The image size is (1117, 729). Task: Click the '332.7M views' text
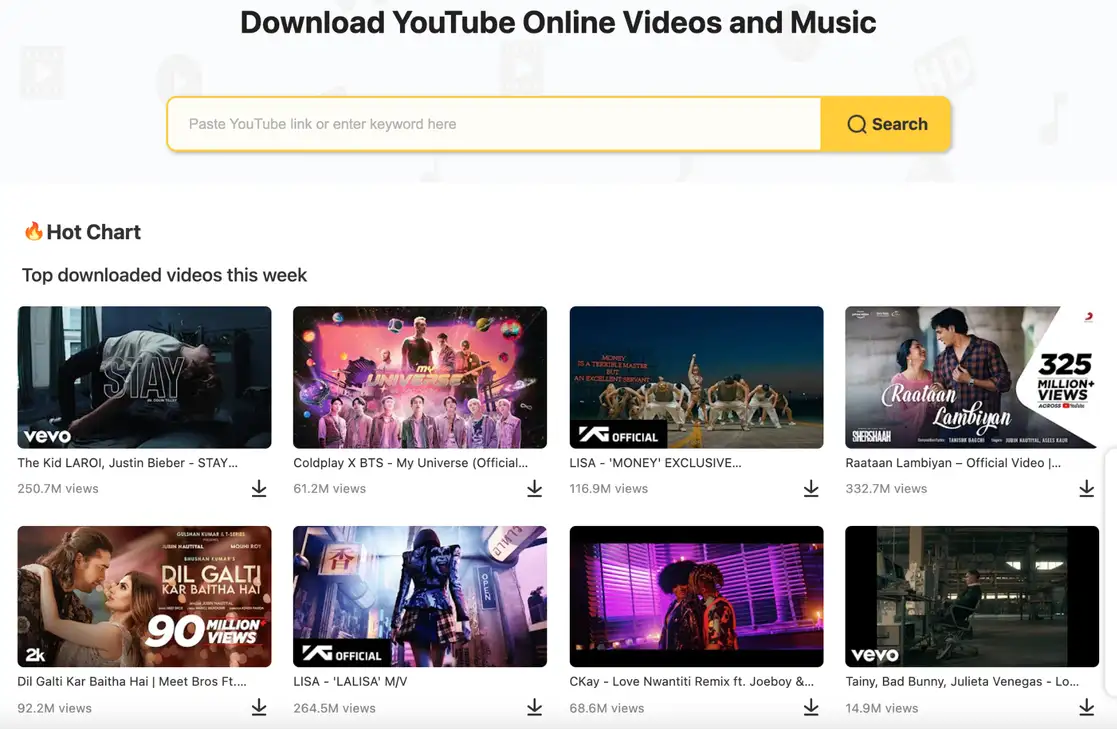(x=886, y=489)
